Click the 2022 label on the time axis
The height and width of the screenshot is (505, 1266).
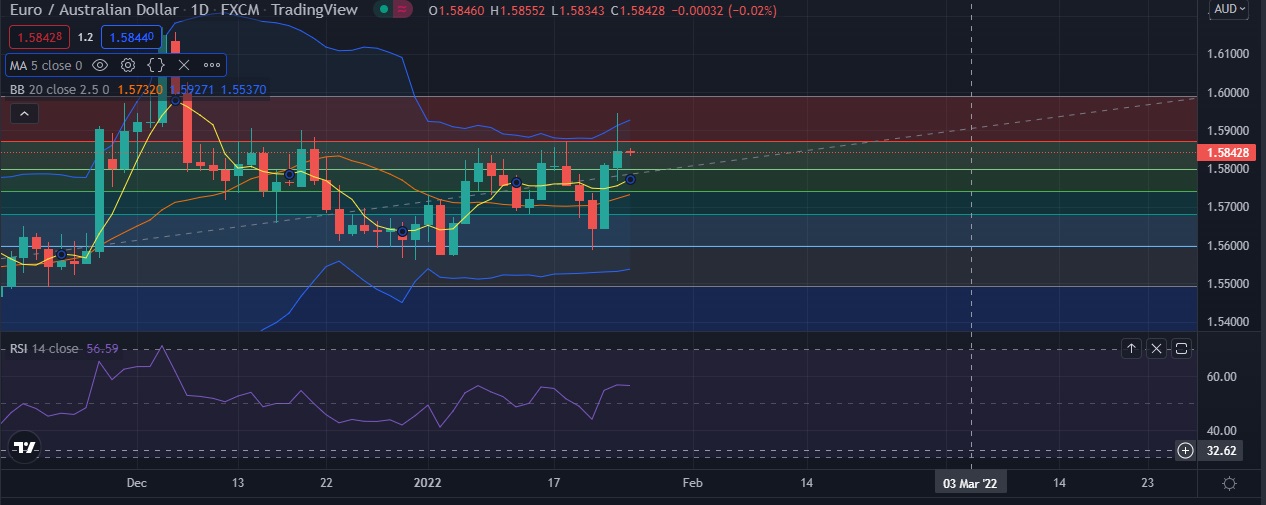coord(429,483)
